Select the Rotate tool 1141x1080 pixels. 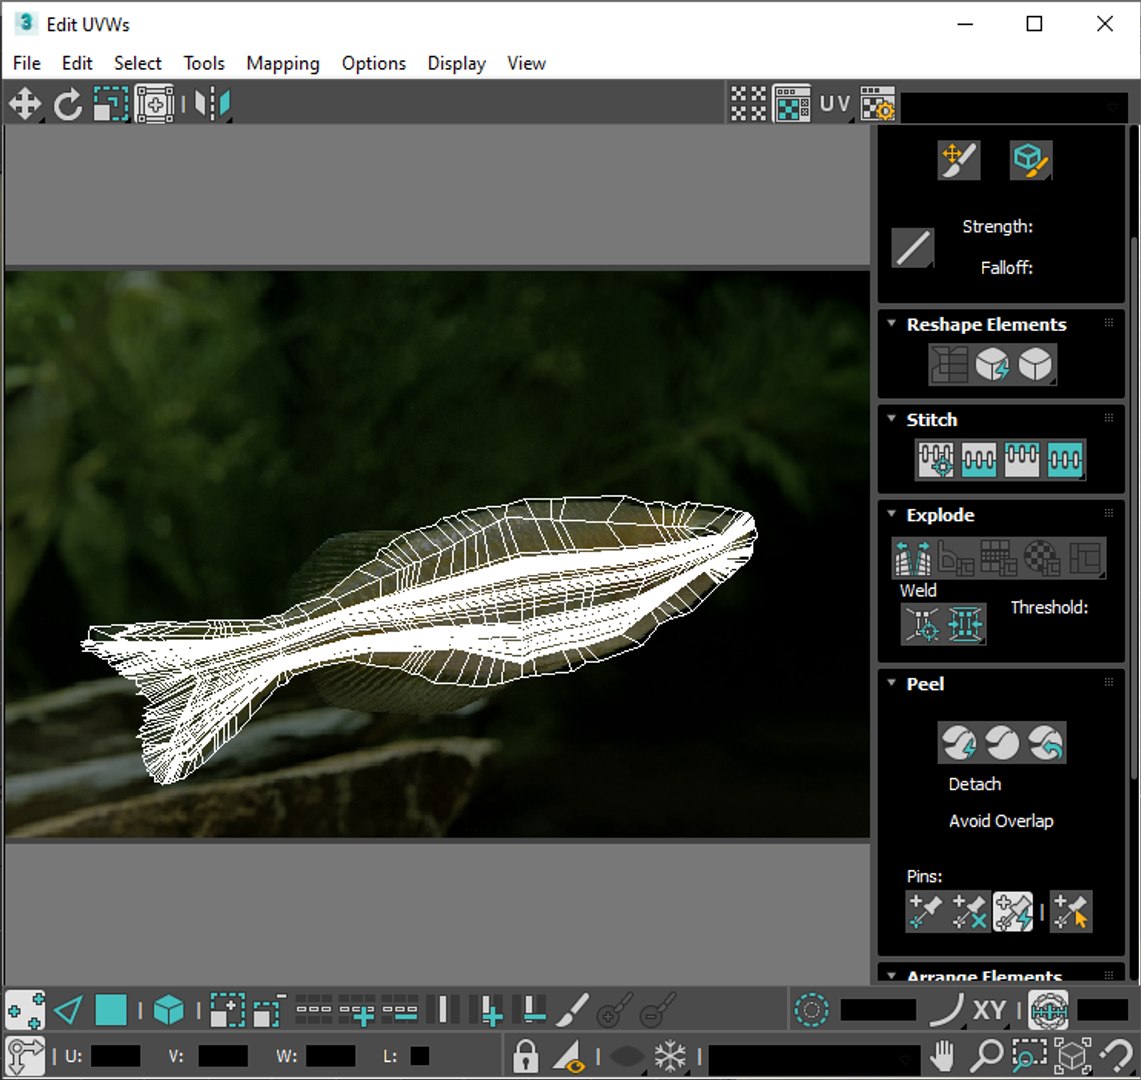coord(68,104)
